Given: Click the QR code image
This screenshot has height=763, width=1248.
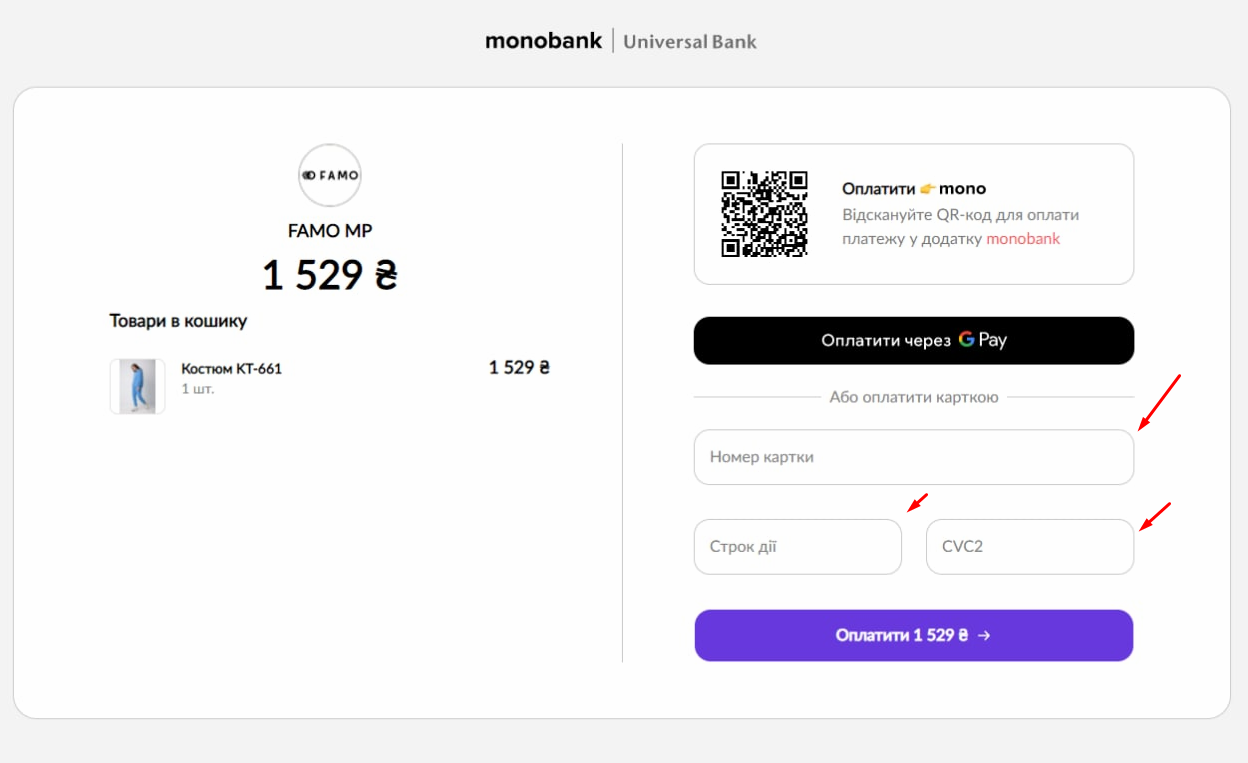Looking at the screenshot, I should point(764,214).
